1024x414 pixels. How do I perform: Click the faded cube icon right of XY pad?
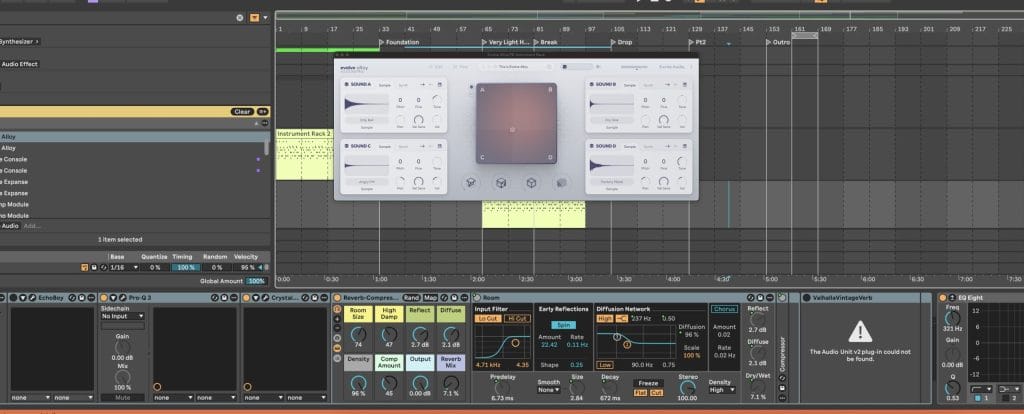click(x=562, y=183)
